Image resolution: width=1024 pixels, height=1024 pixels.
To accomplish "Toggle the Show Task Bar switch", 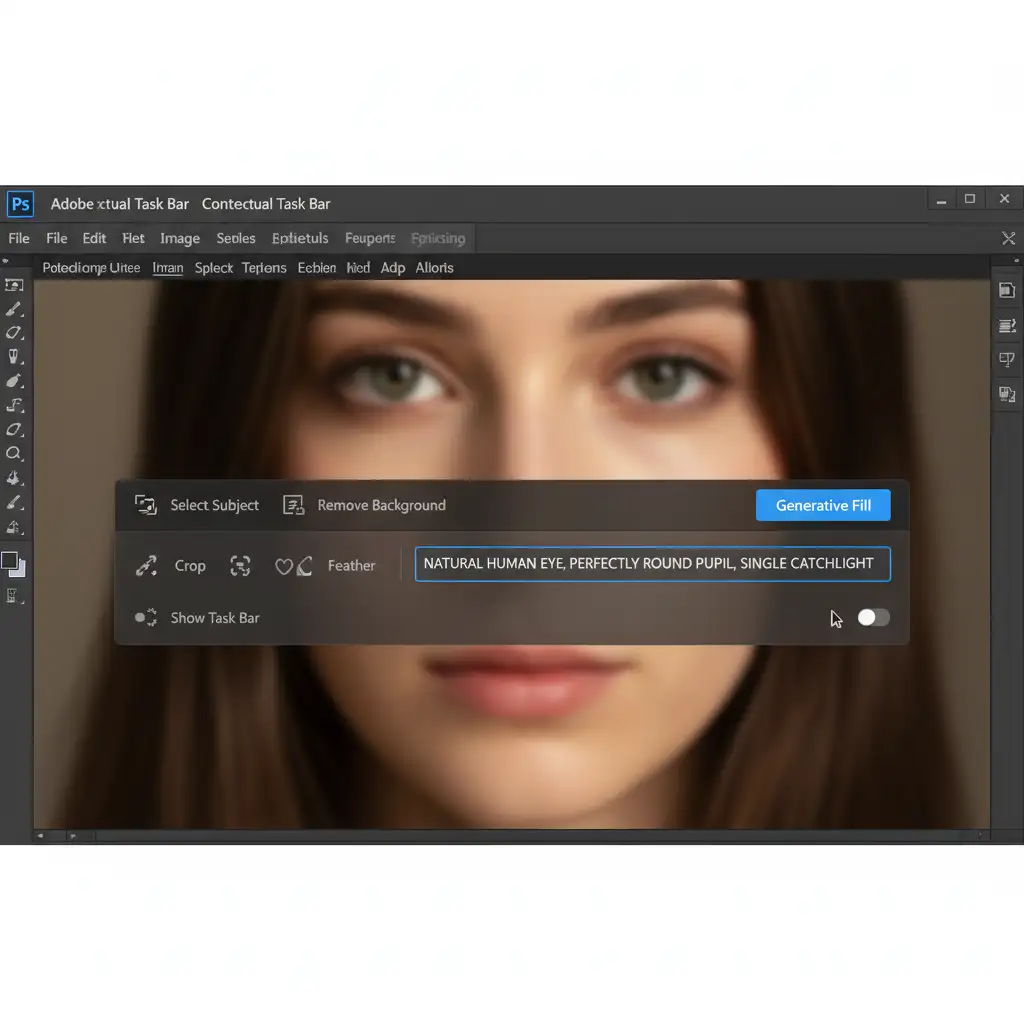I will pyautogui.click(x=872, y=618).
